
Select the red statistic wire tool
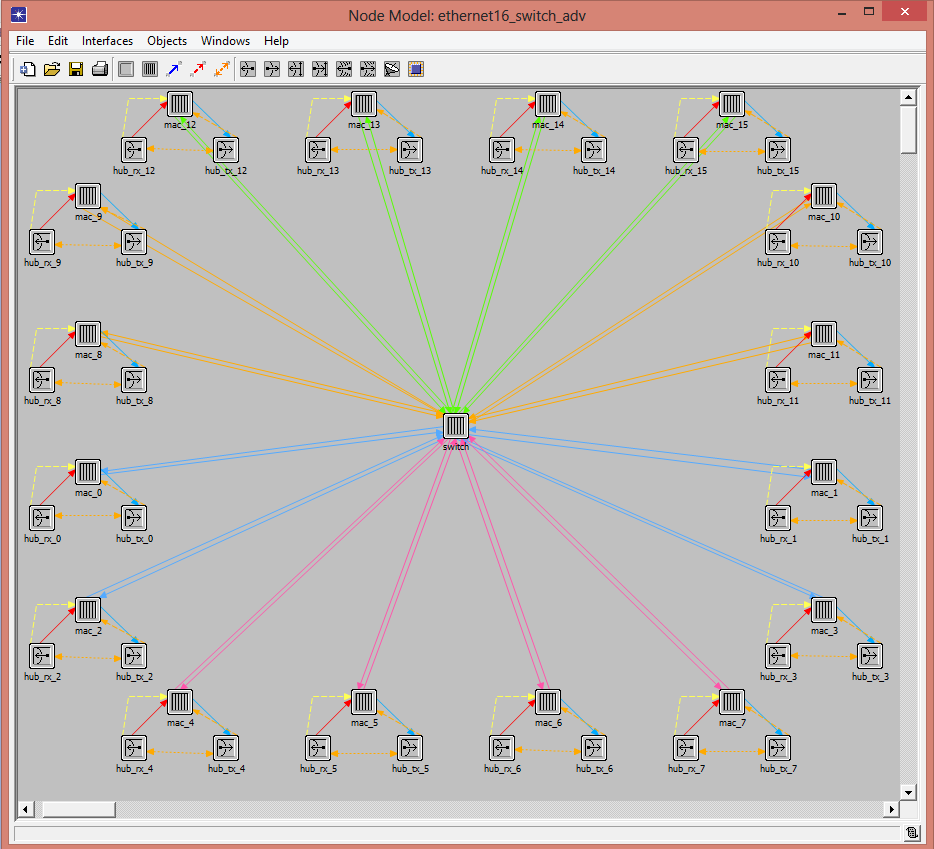(198, 69)
